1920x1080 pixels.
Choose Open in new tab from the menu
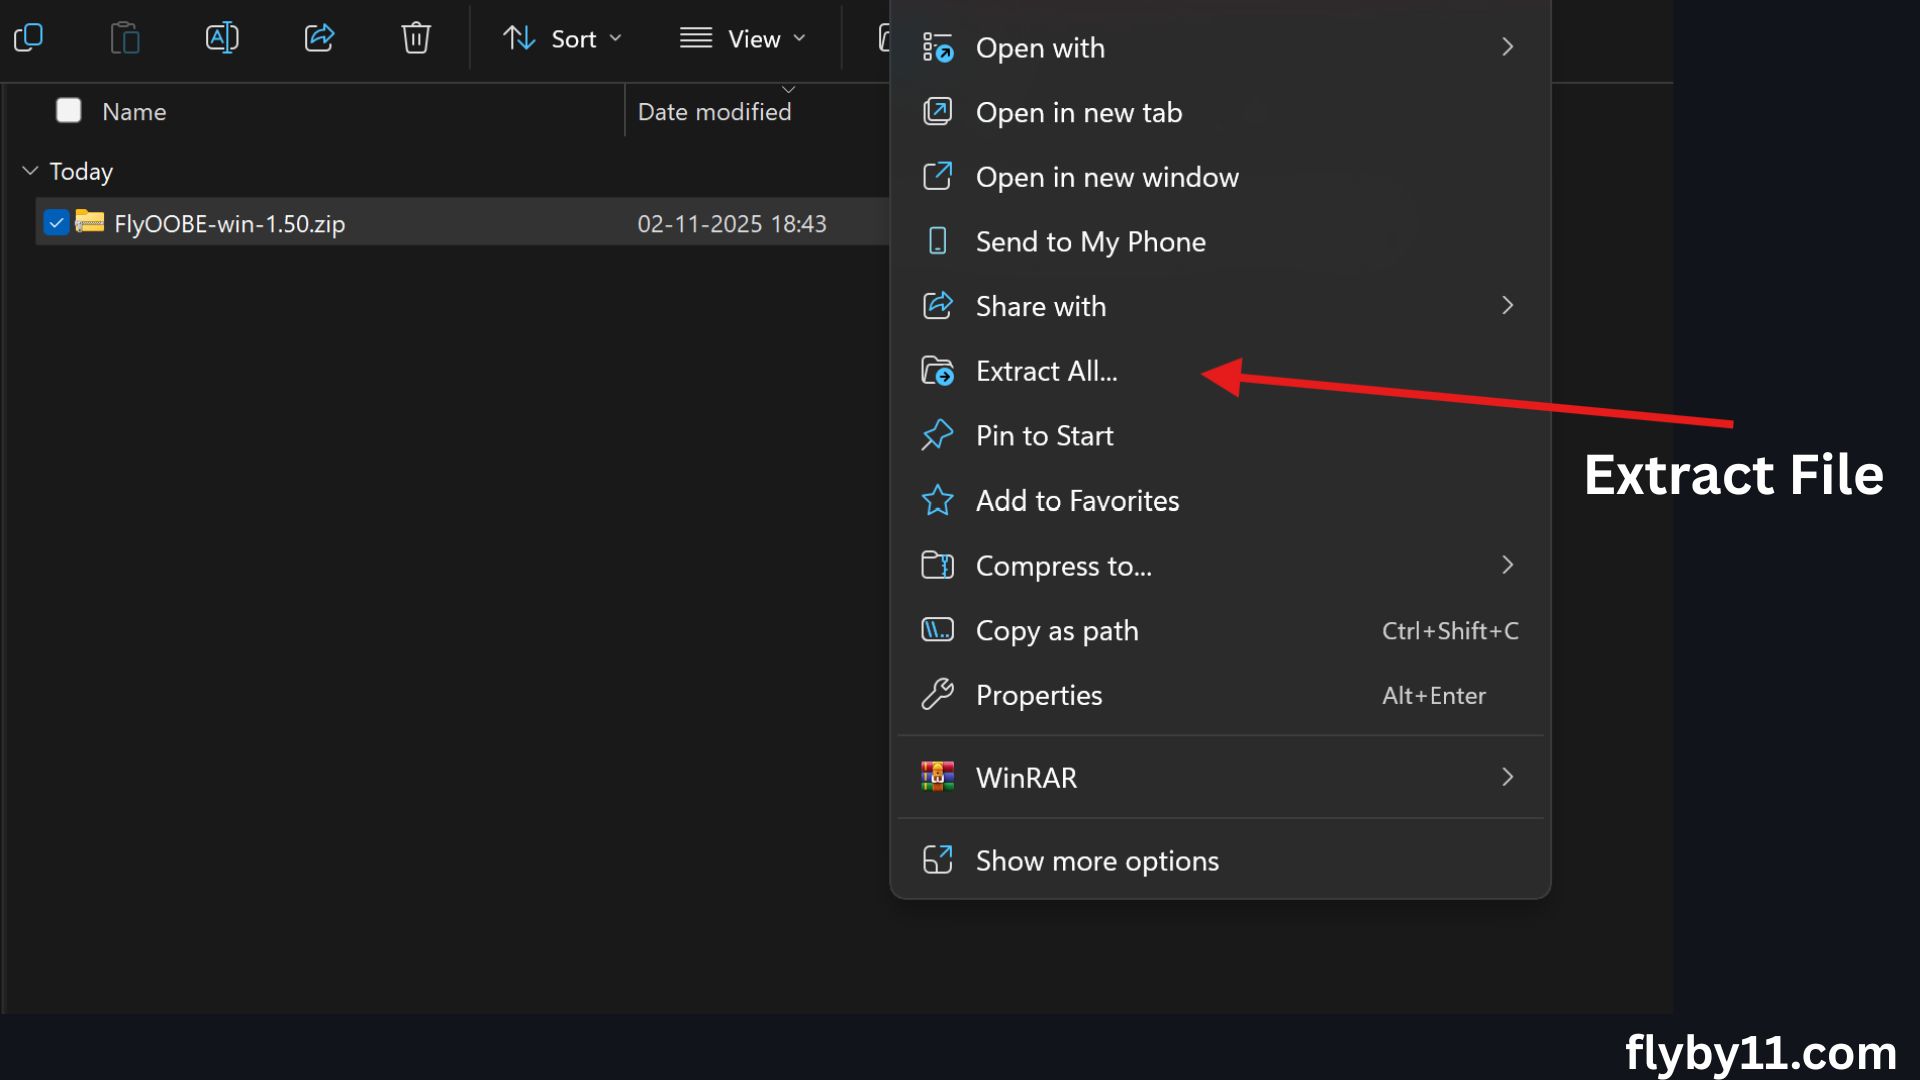pyautogui.click(x=1078, y=112)
